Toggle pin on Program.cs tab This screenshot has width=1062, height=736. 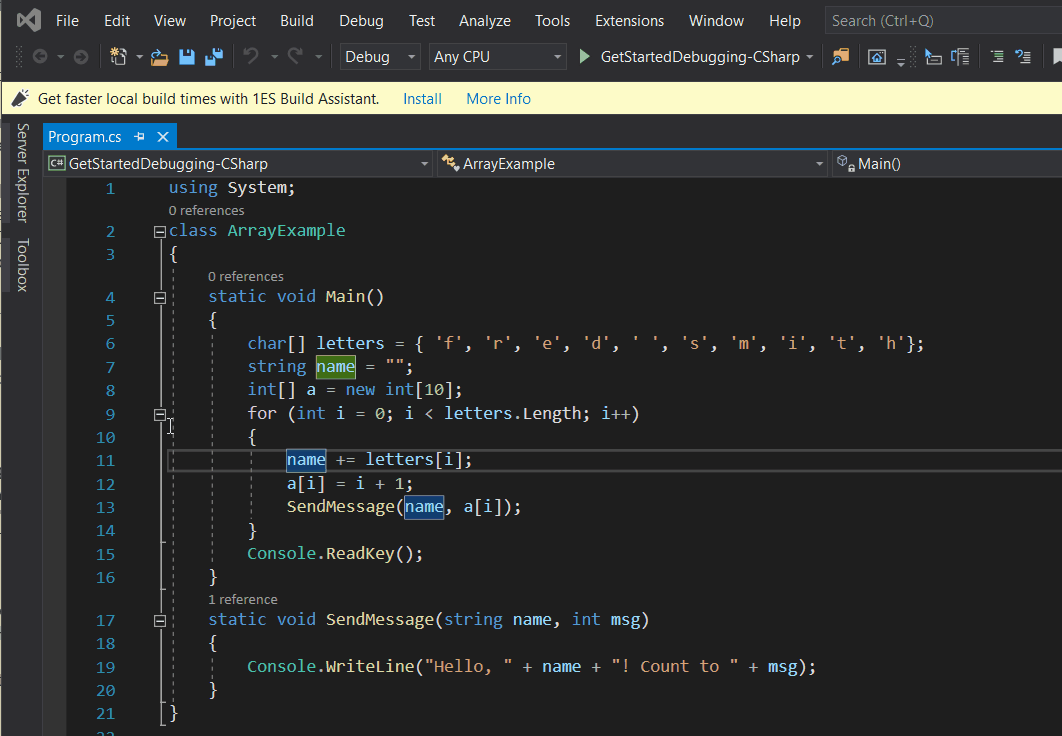140,137
